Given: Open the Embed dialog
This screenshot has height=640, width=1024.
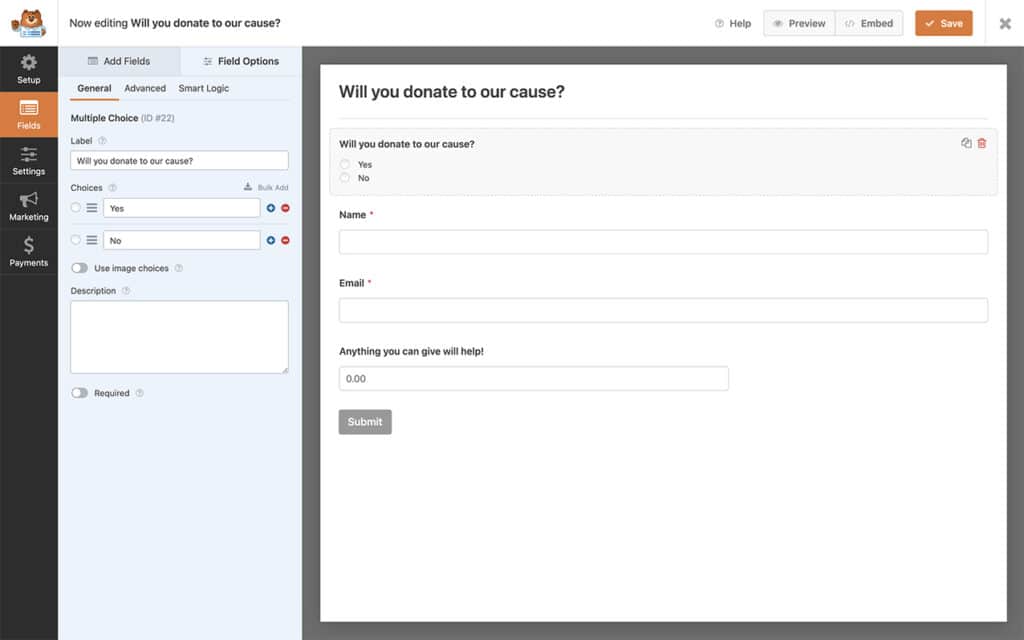Looking at the screenshot, I should (868, 22).
